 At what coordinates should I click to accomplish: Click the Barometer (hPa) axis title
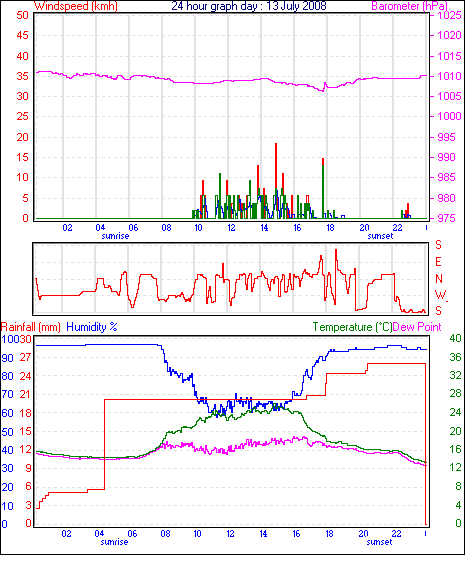coord(410,6)
